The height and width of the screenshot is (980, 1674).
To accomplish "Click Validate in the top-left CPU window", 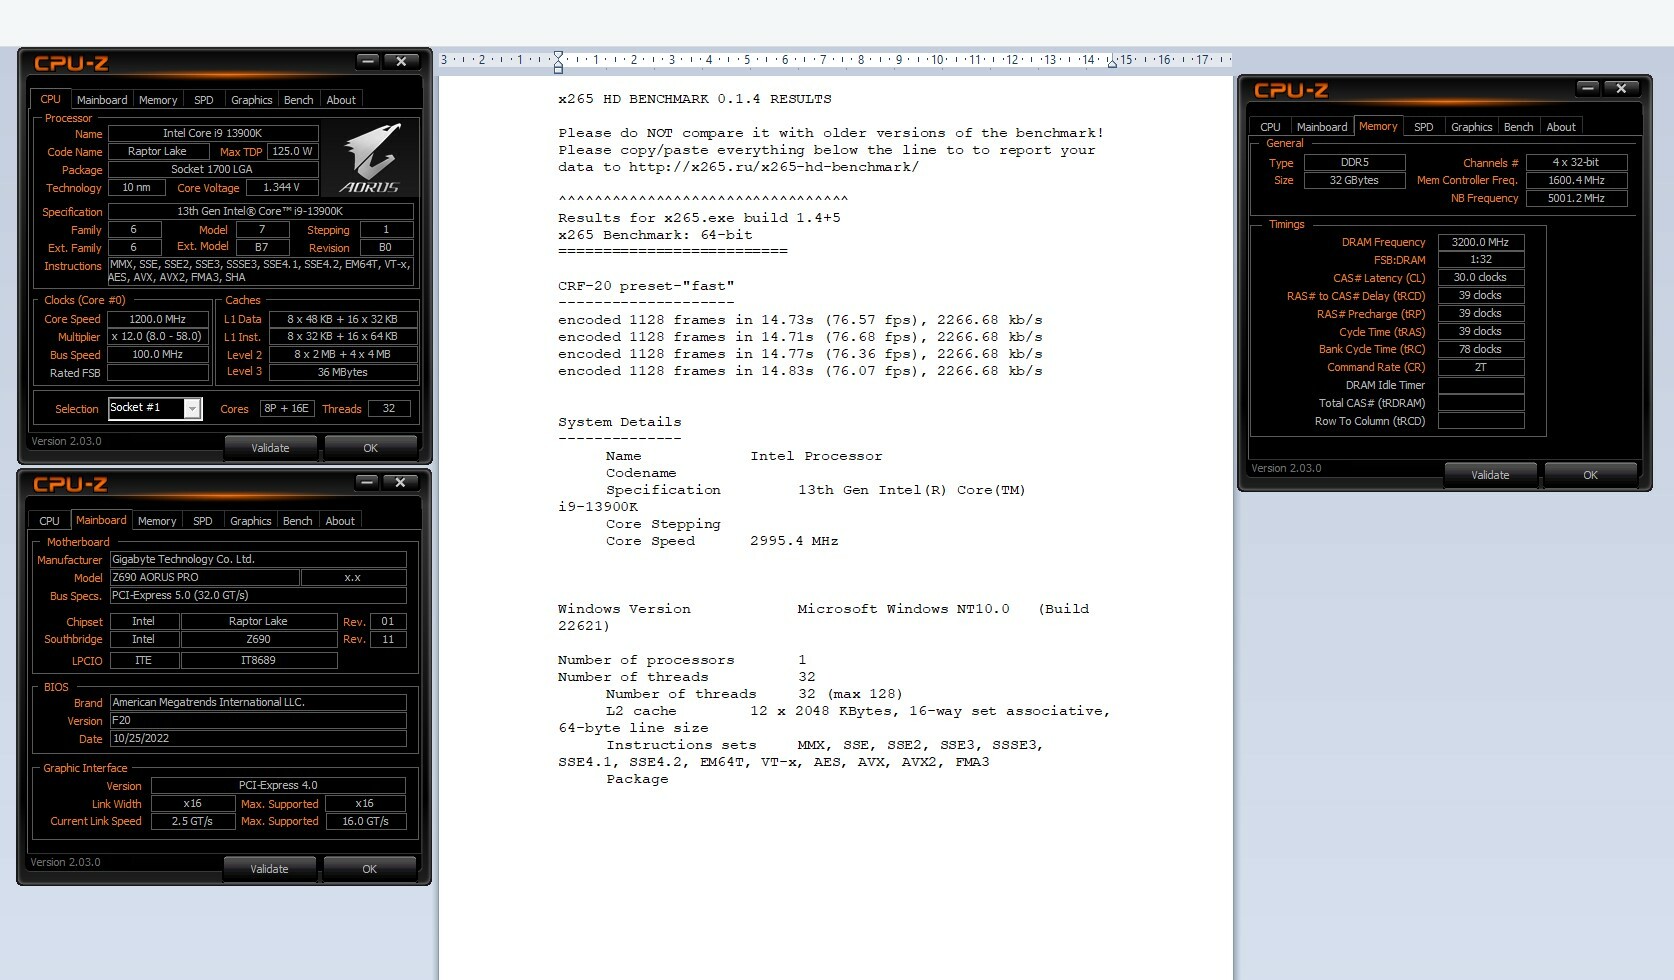I will [x=270, y=448].
